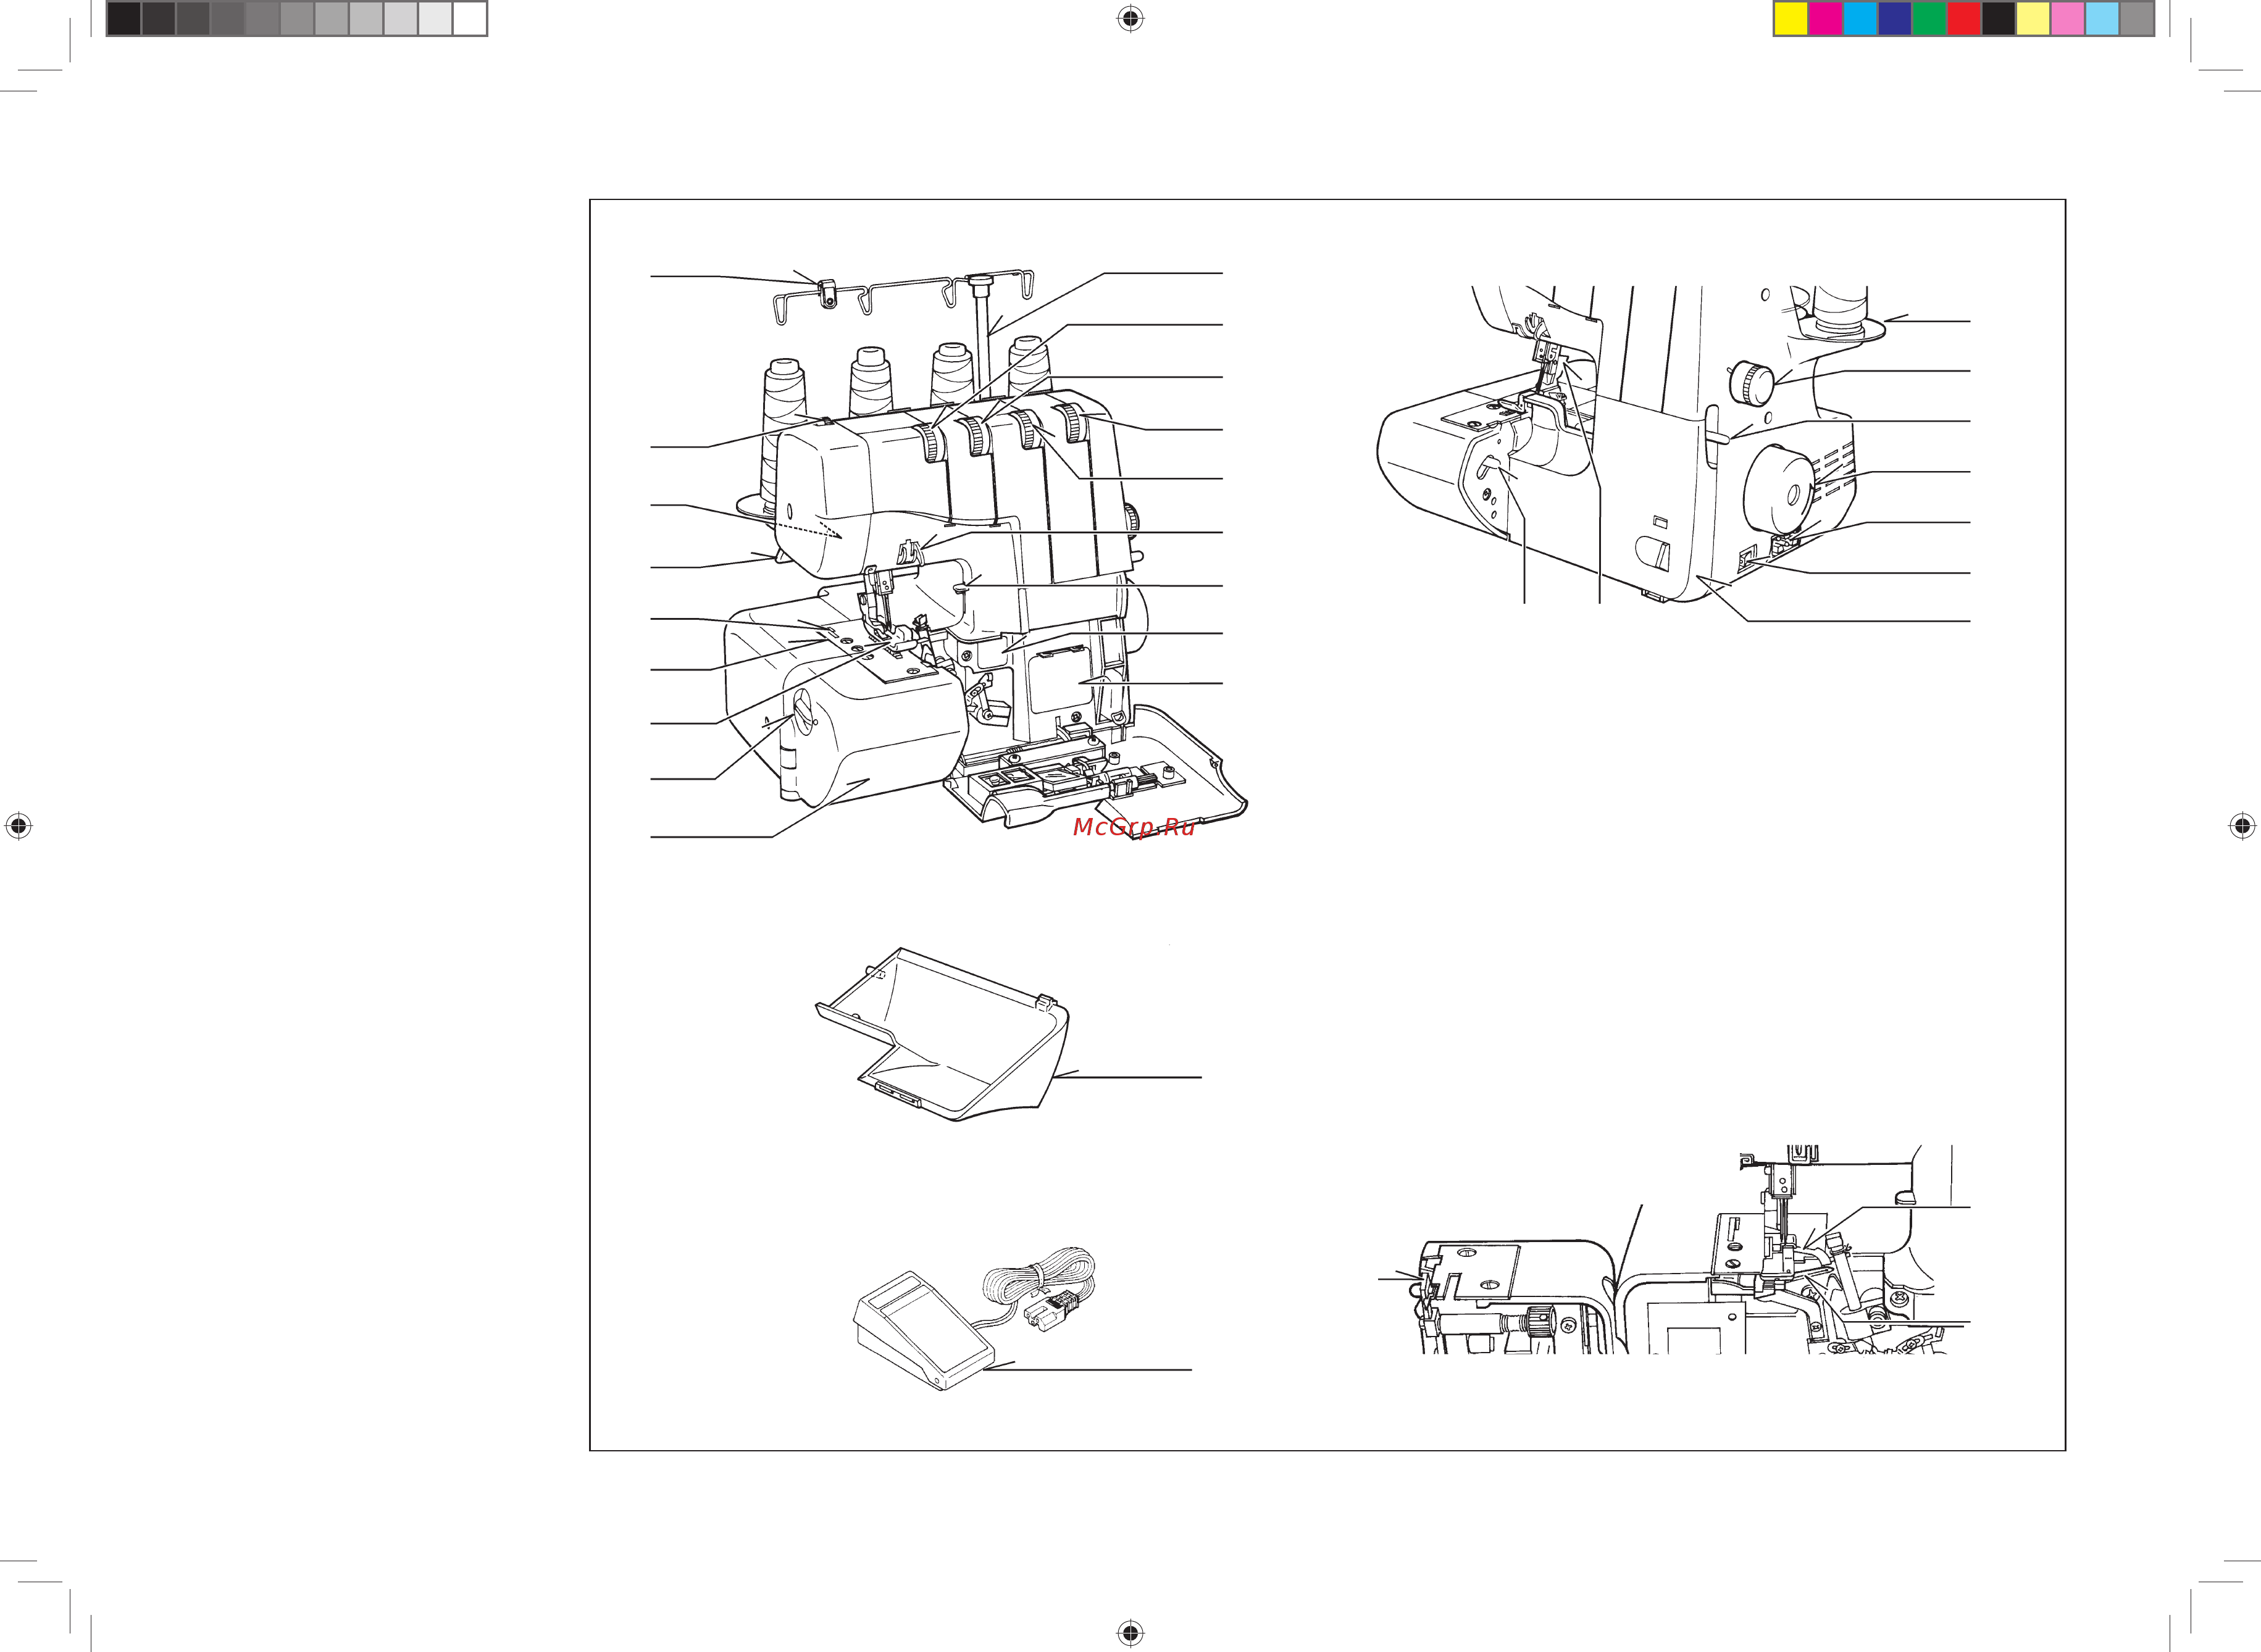Viewport: 2261px width, 1652px height.
Task: Choose the red swatch in the color bar
Action: click(1964, 19)
